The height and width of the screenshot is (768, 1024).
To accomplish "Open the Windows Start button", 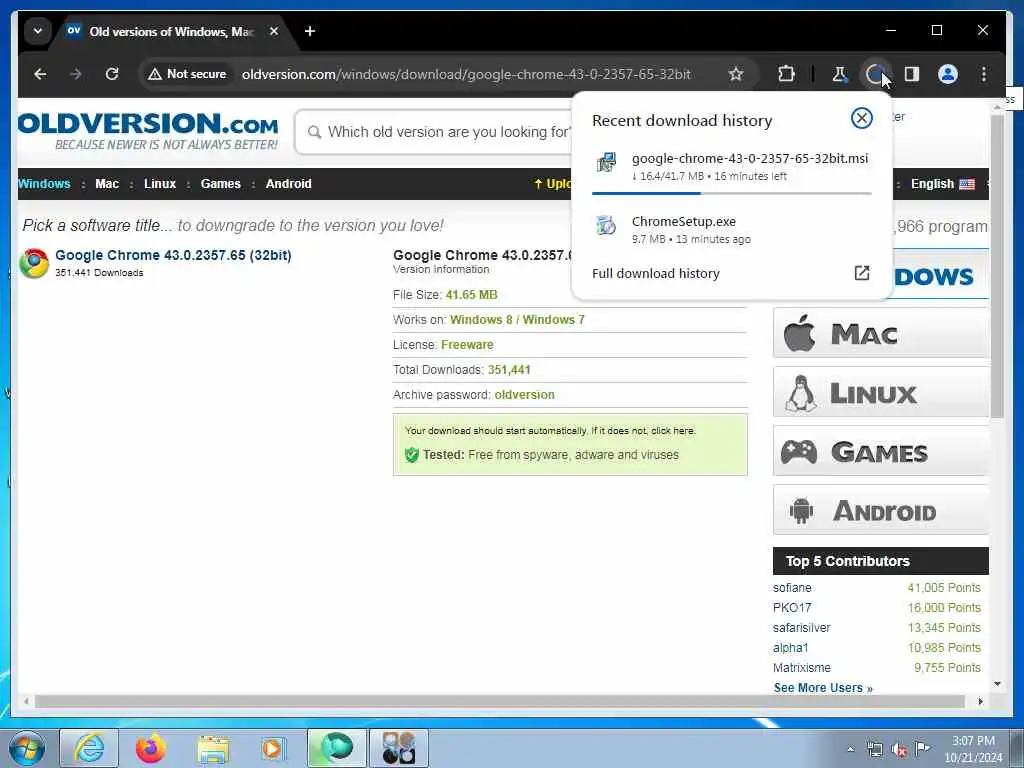I will (27, 748).
